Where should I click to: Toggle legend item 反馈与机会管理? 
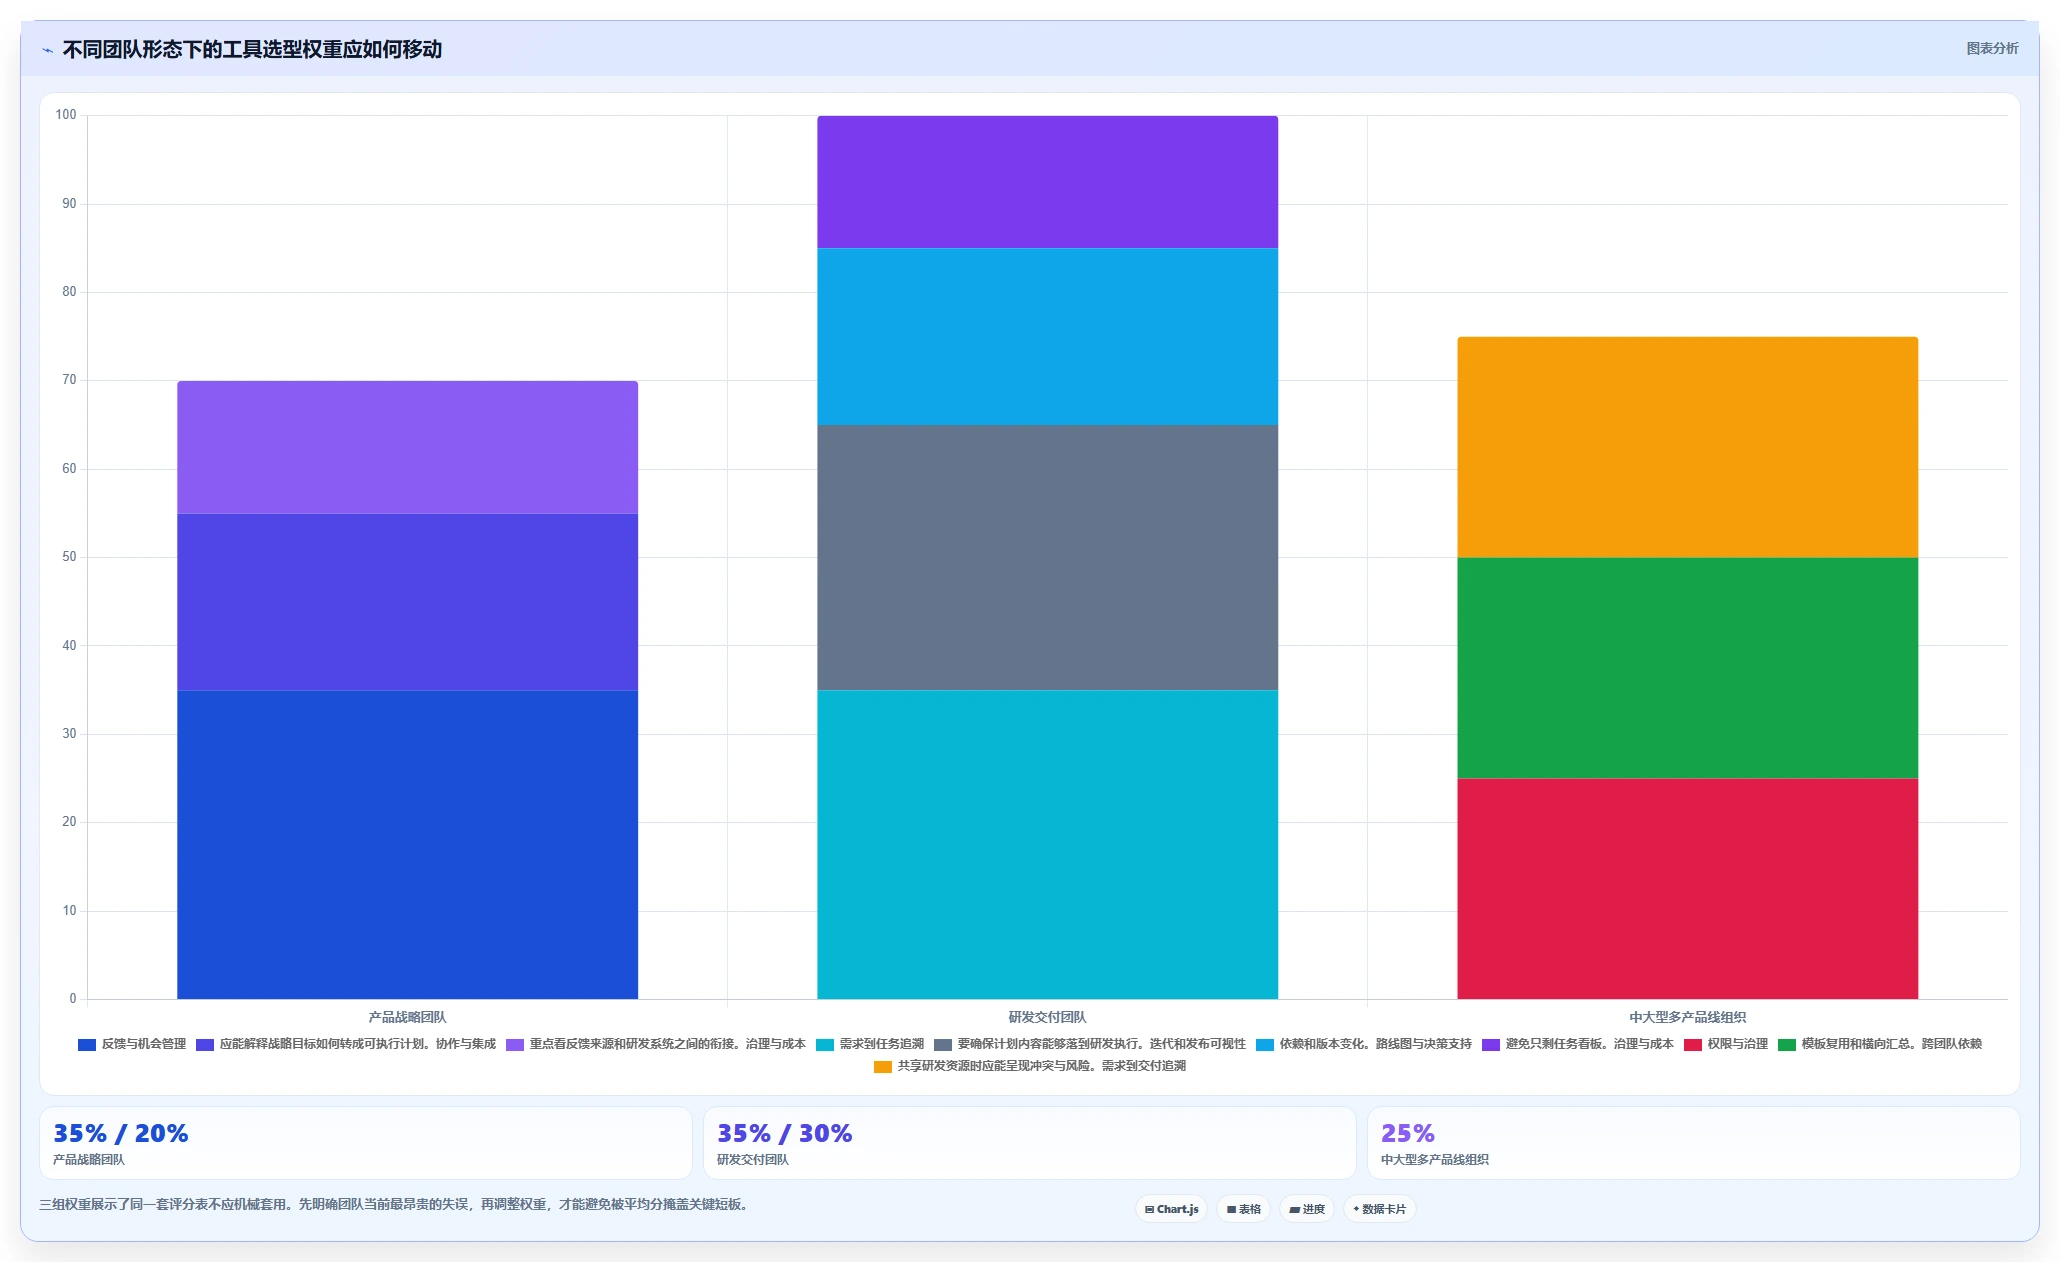coord(132,1044)
